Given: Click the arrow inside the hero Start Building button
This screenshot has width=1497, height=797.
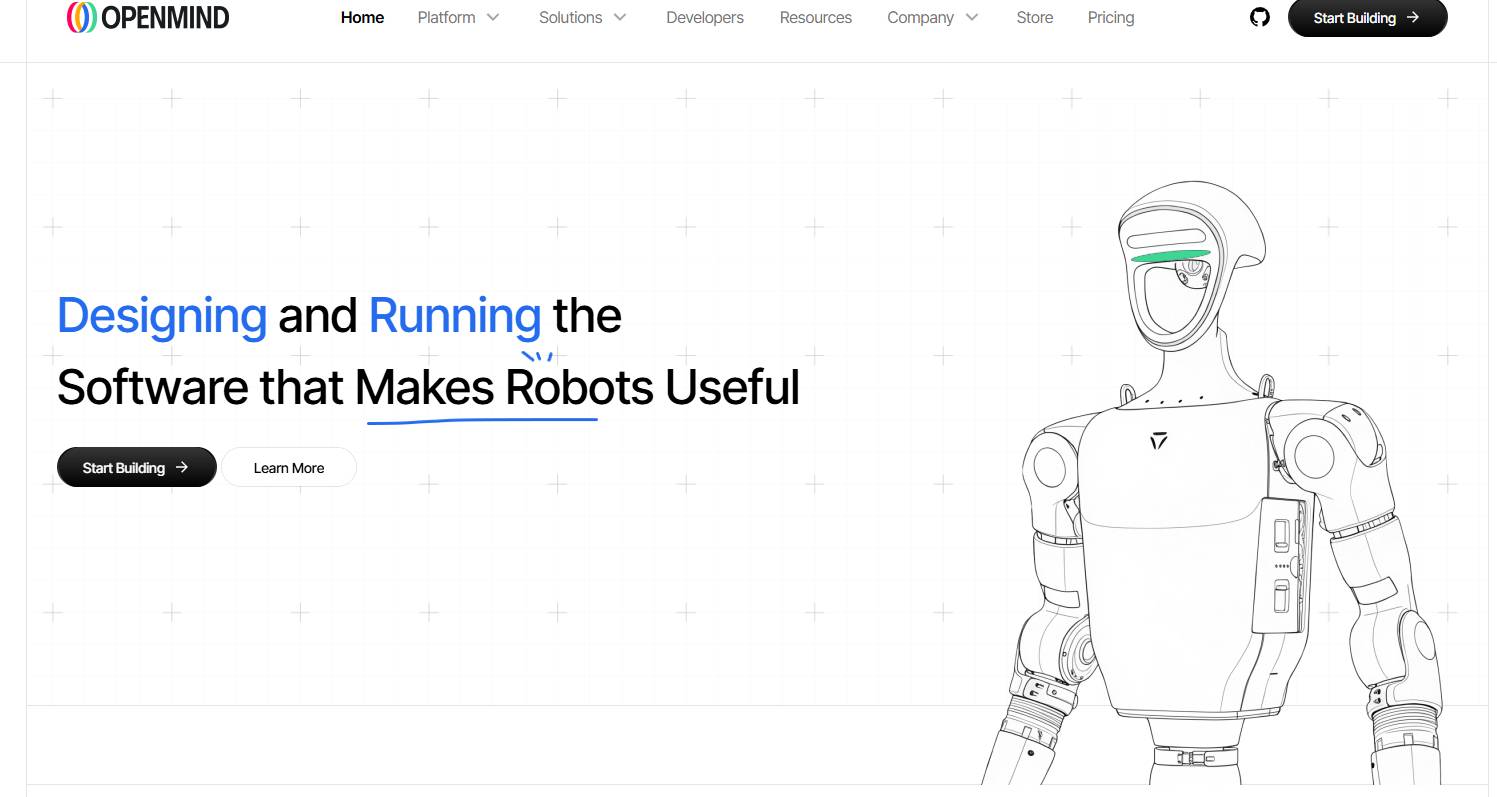Looking at the screenshot, I should point(181,467).
